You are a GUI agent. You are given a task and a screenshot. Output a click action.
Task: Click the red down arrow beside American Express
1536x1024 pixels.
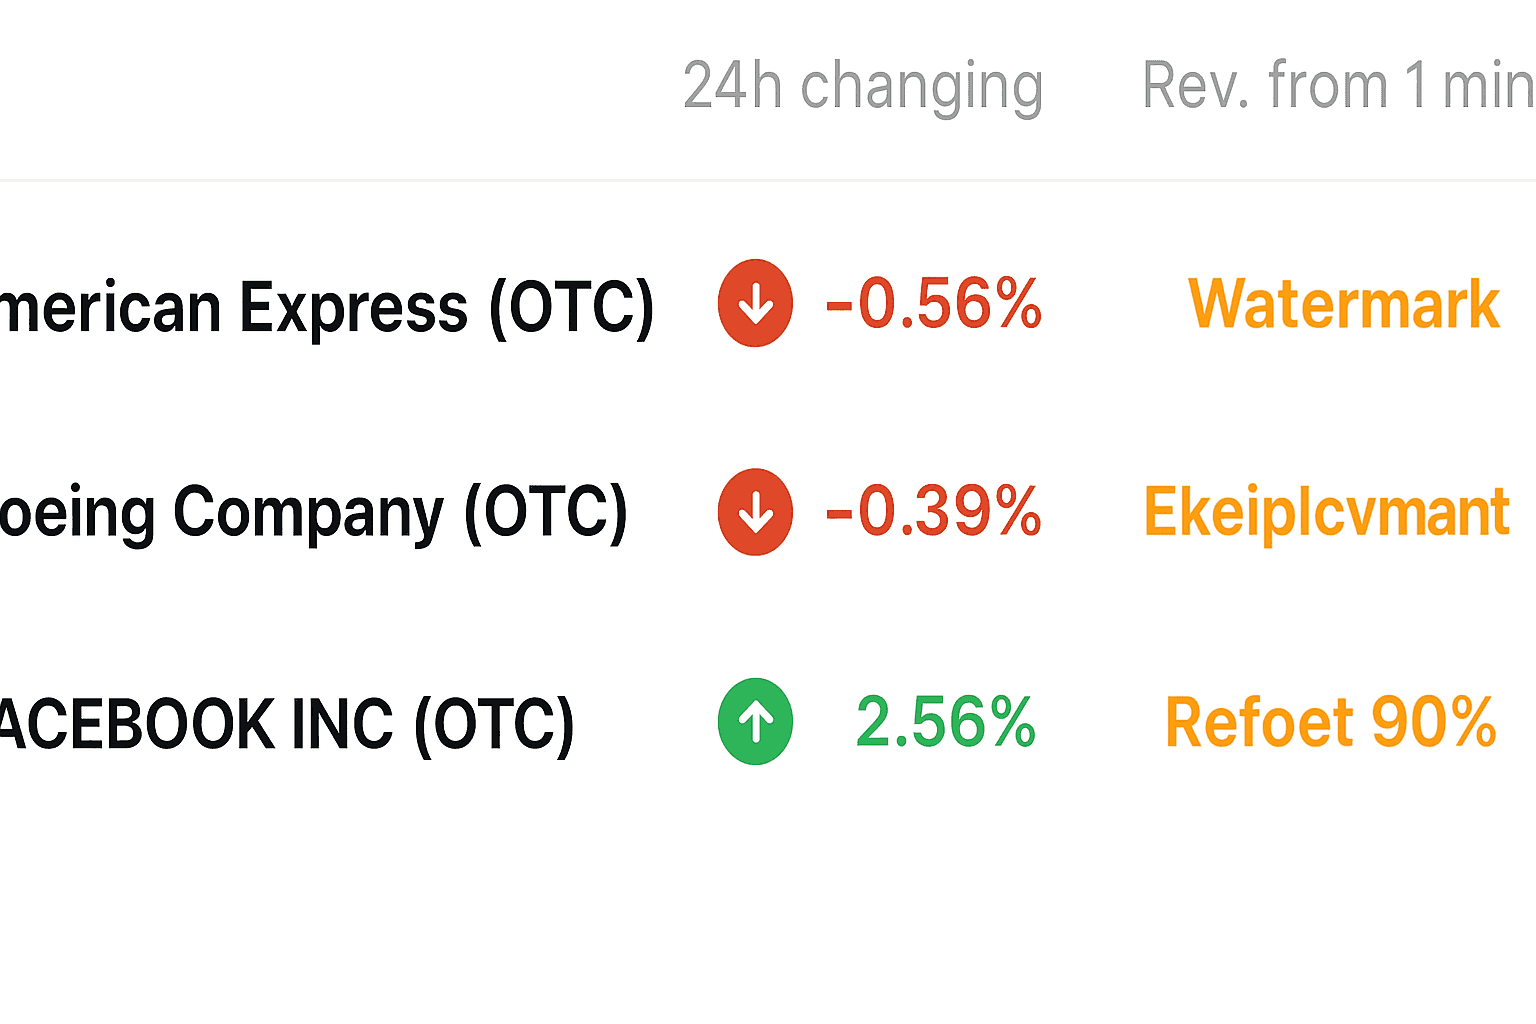pyautogui.click(x=755, y=303)
